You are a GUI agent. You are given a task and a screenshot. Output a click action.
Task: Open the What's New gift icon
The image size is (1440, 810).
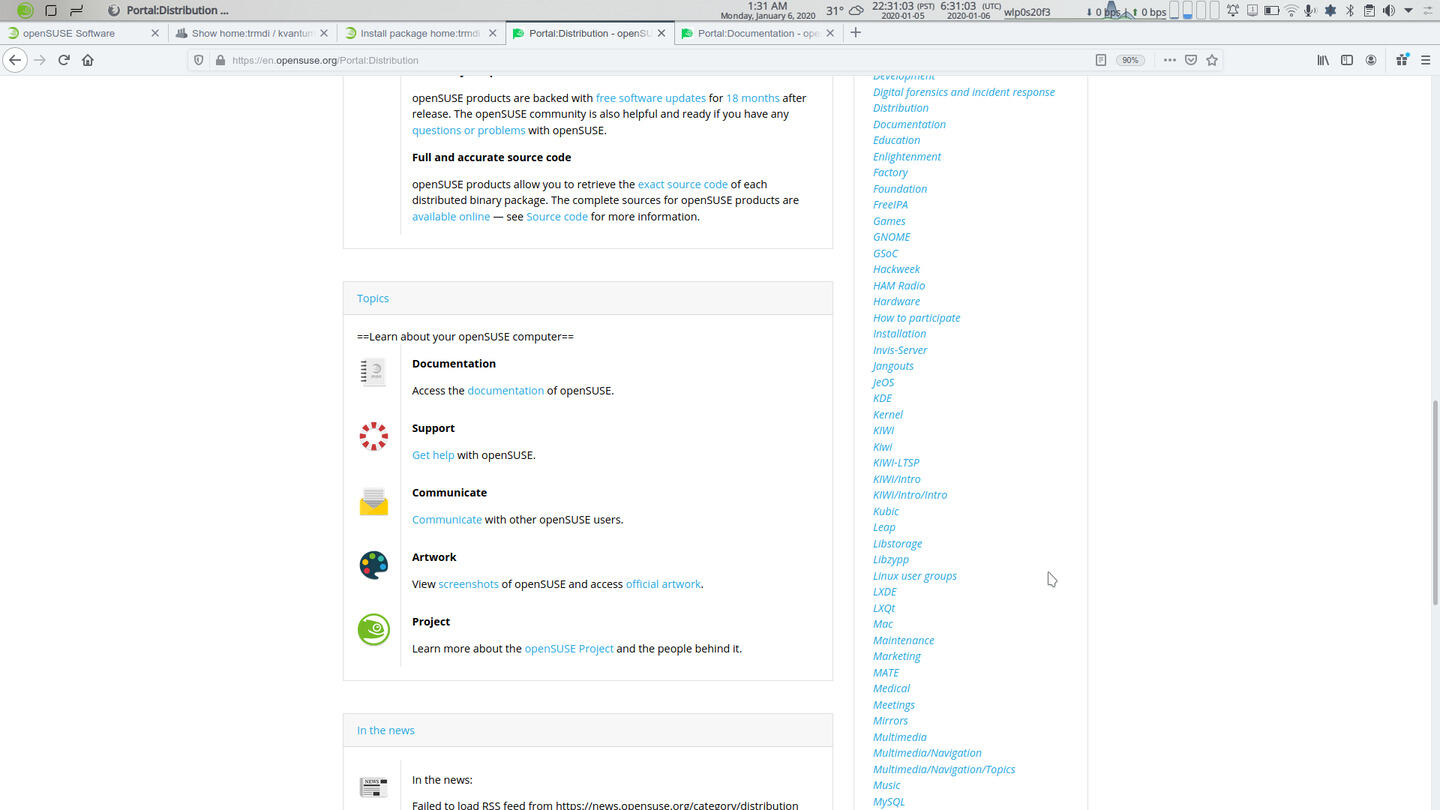[1402, 60]
